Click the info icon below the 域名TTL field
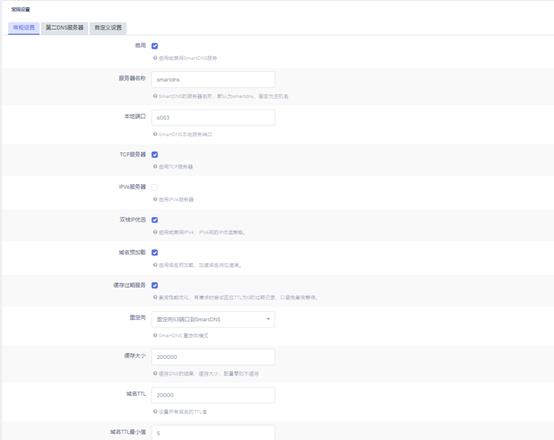554x440 pixels. click(x=155, y=411)
